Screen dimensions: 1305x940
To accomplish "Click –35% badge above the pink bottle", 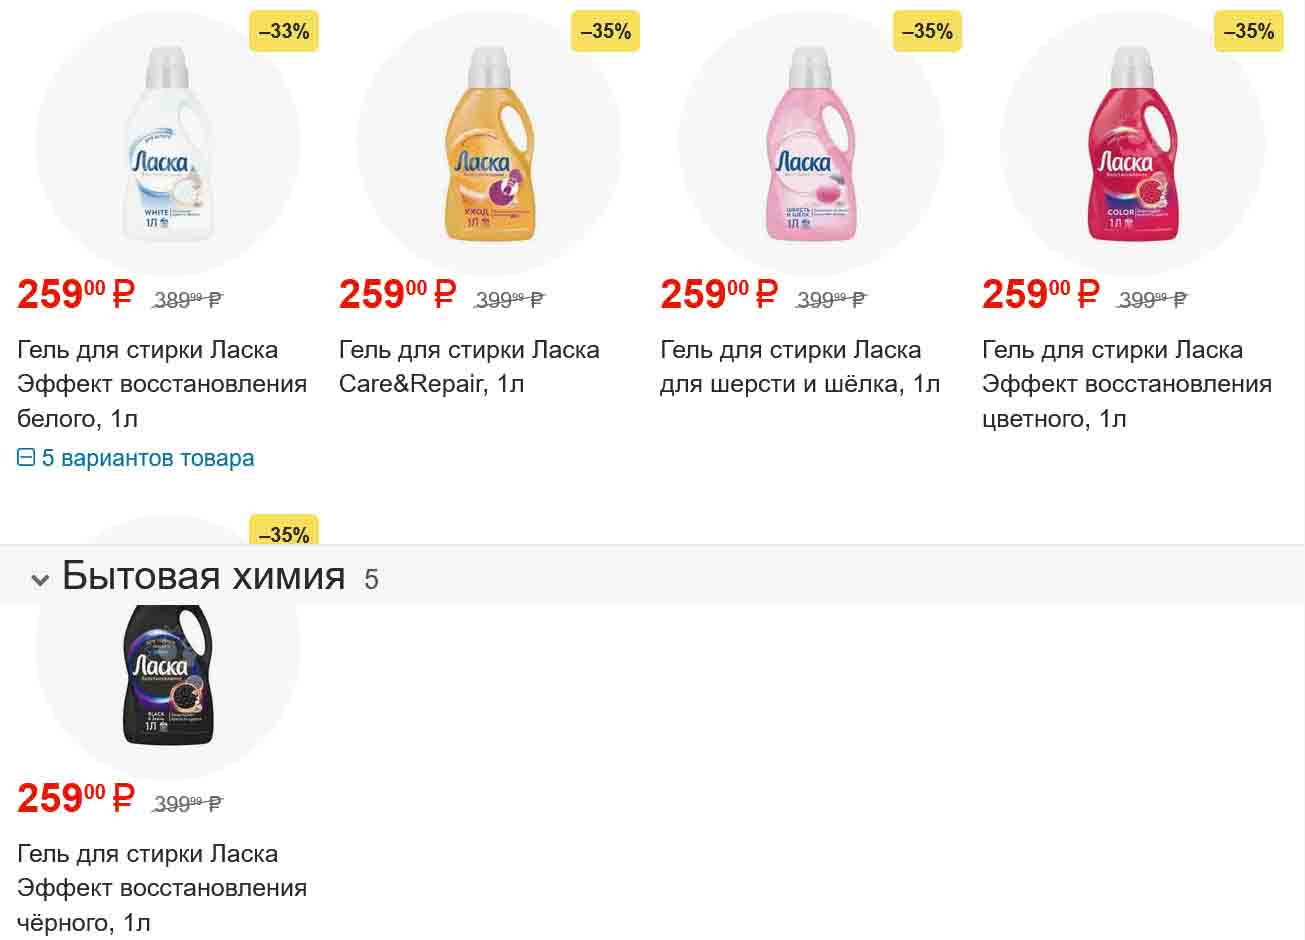I will 927,32.
